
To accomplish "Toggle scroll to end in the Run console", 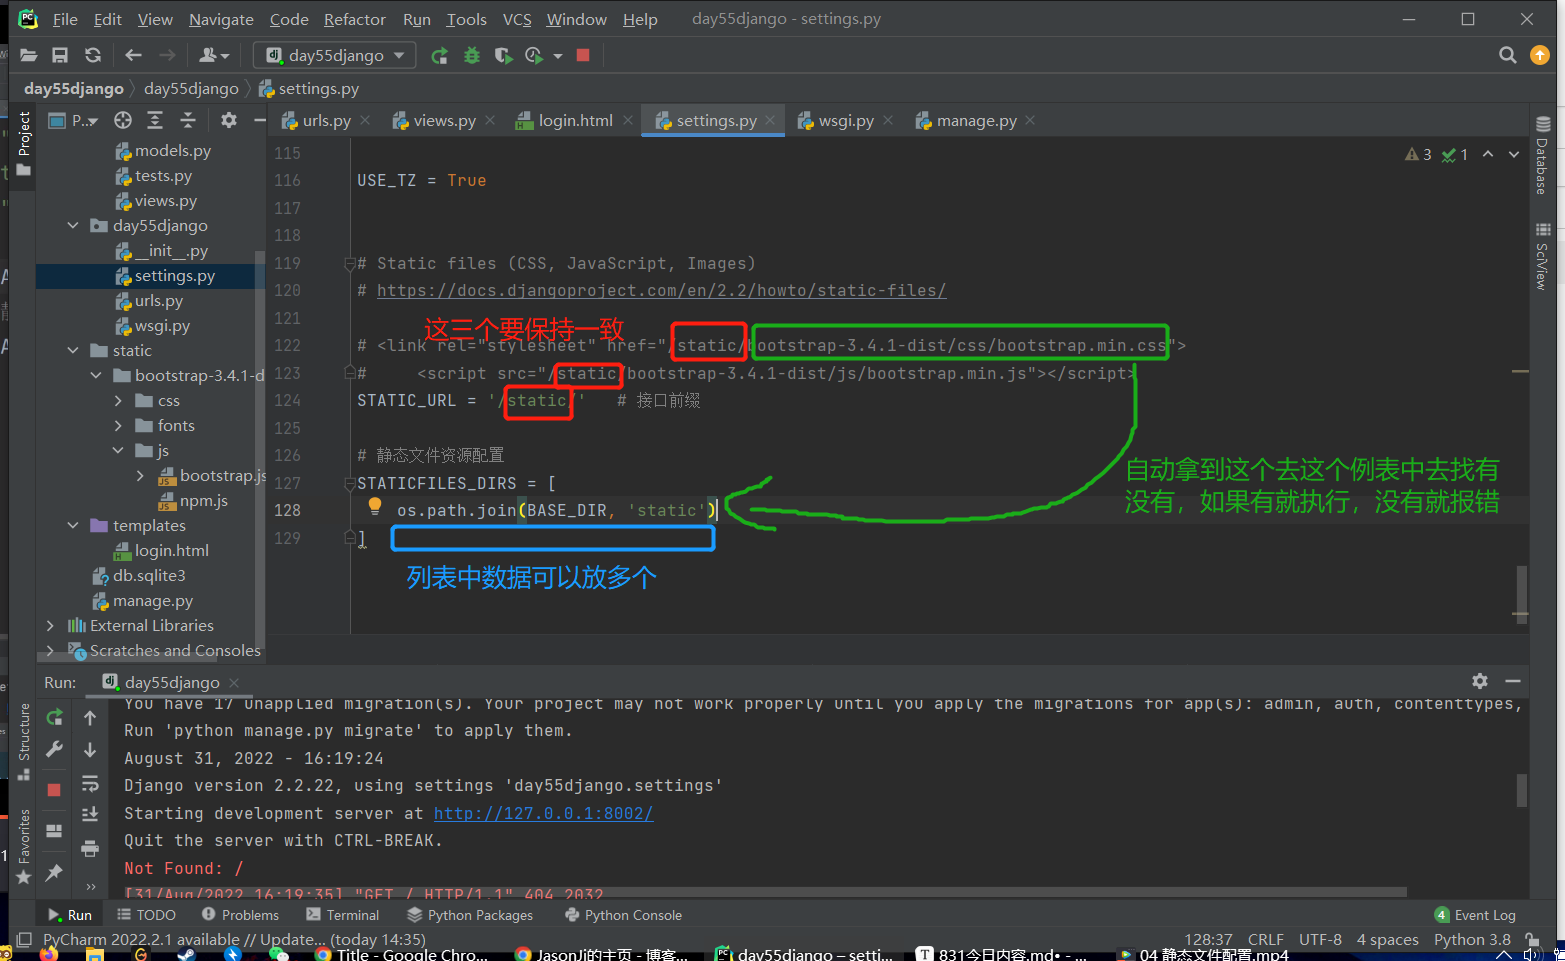I will [90, 814].
